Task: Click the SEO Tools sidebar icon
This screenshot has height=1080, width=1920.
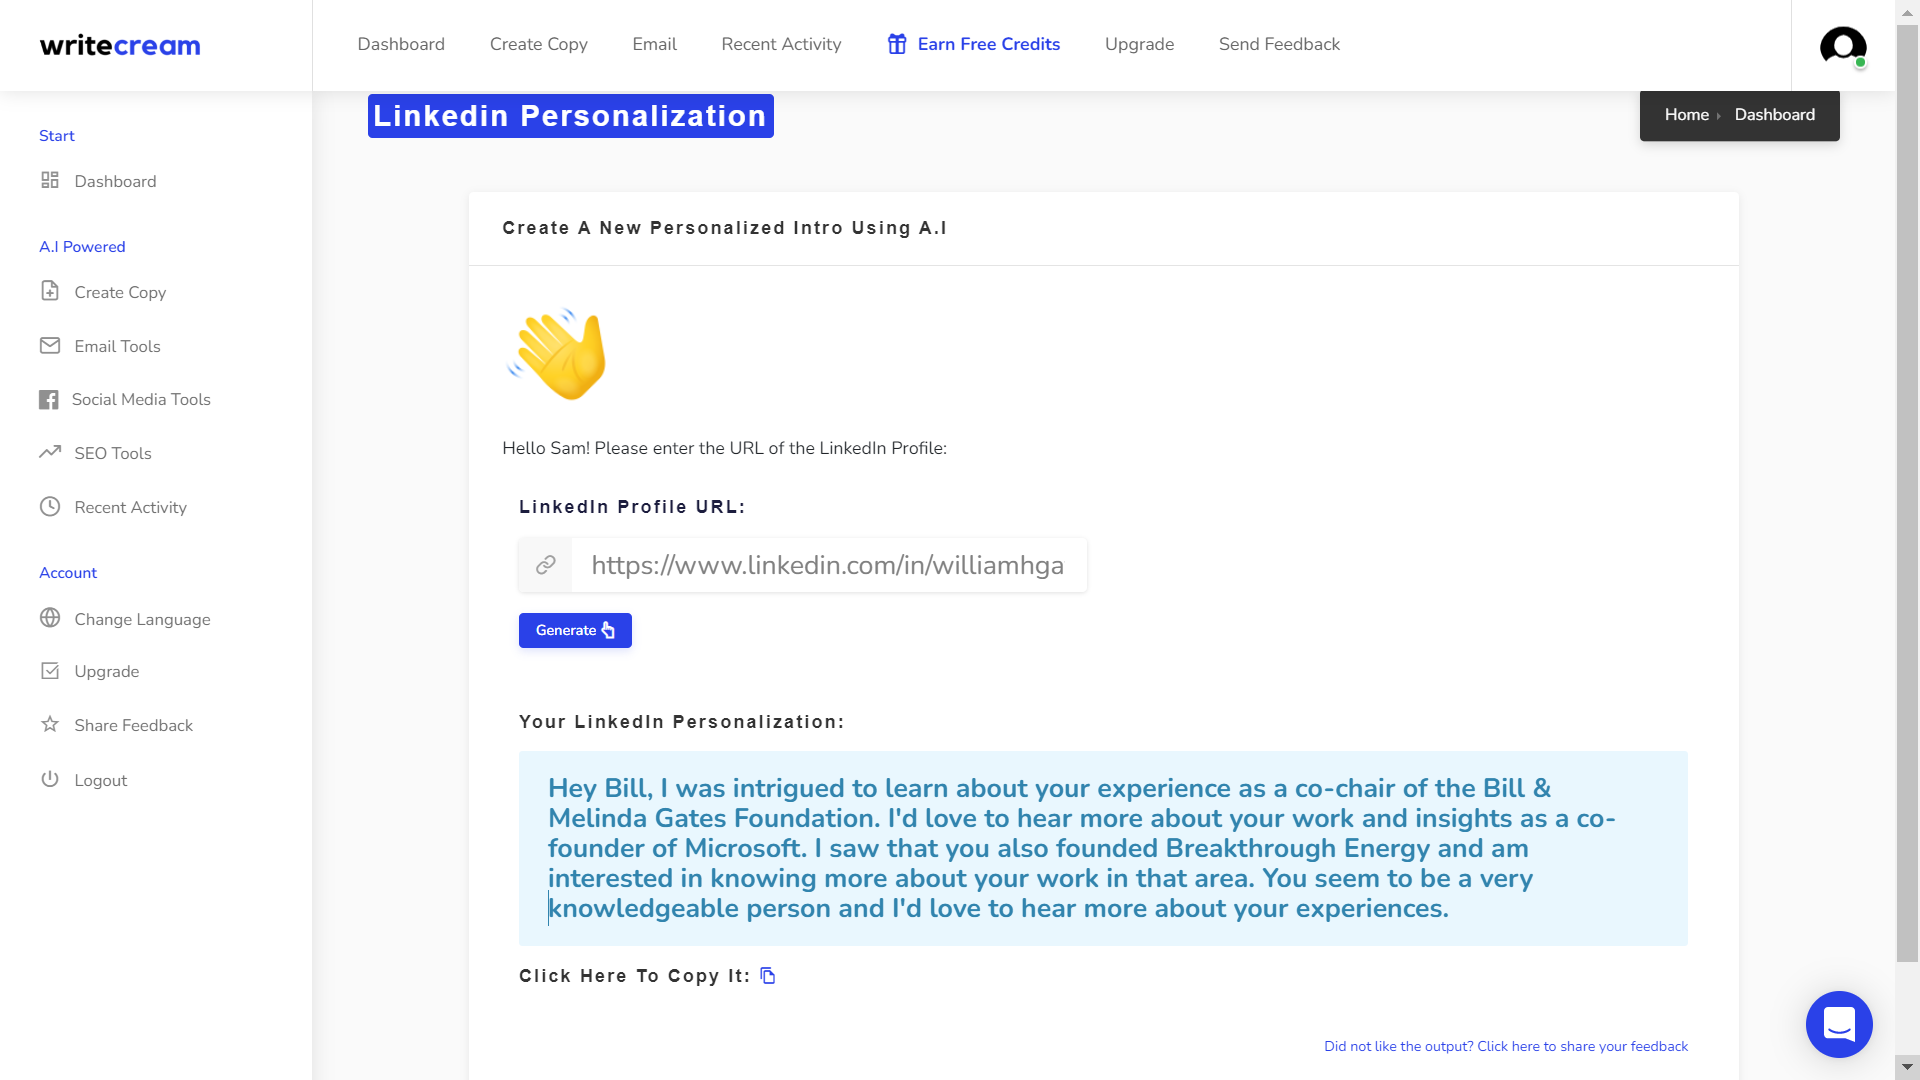Action: 50,452
